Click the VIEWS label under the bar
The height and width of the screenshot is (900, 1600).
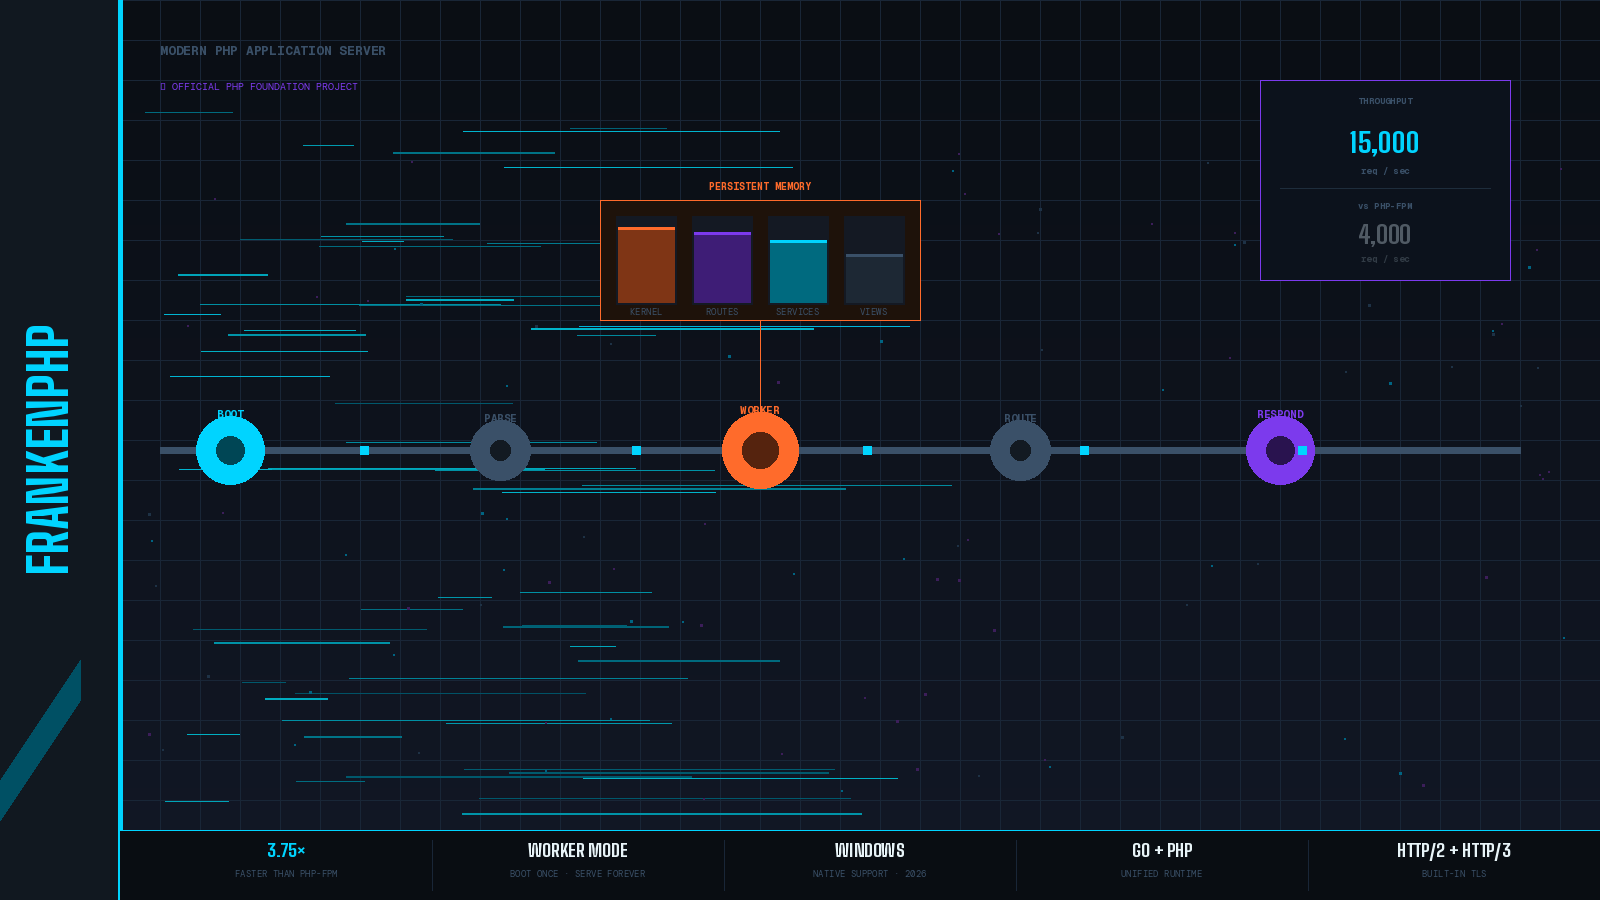click(x=874, y=312)
